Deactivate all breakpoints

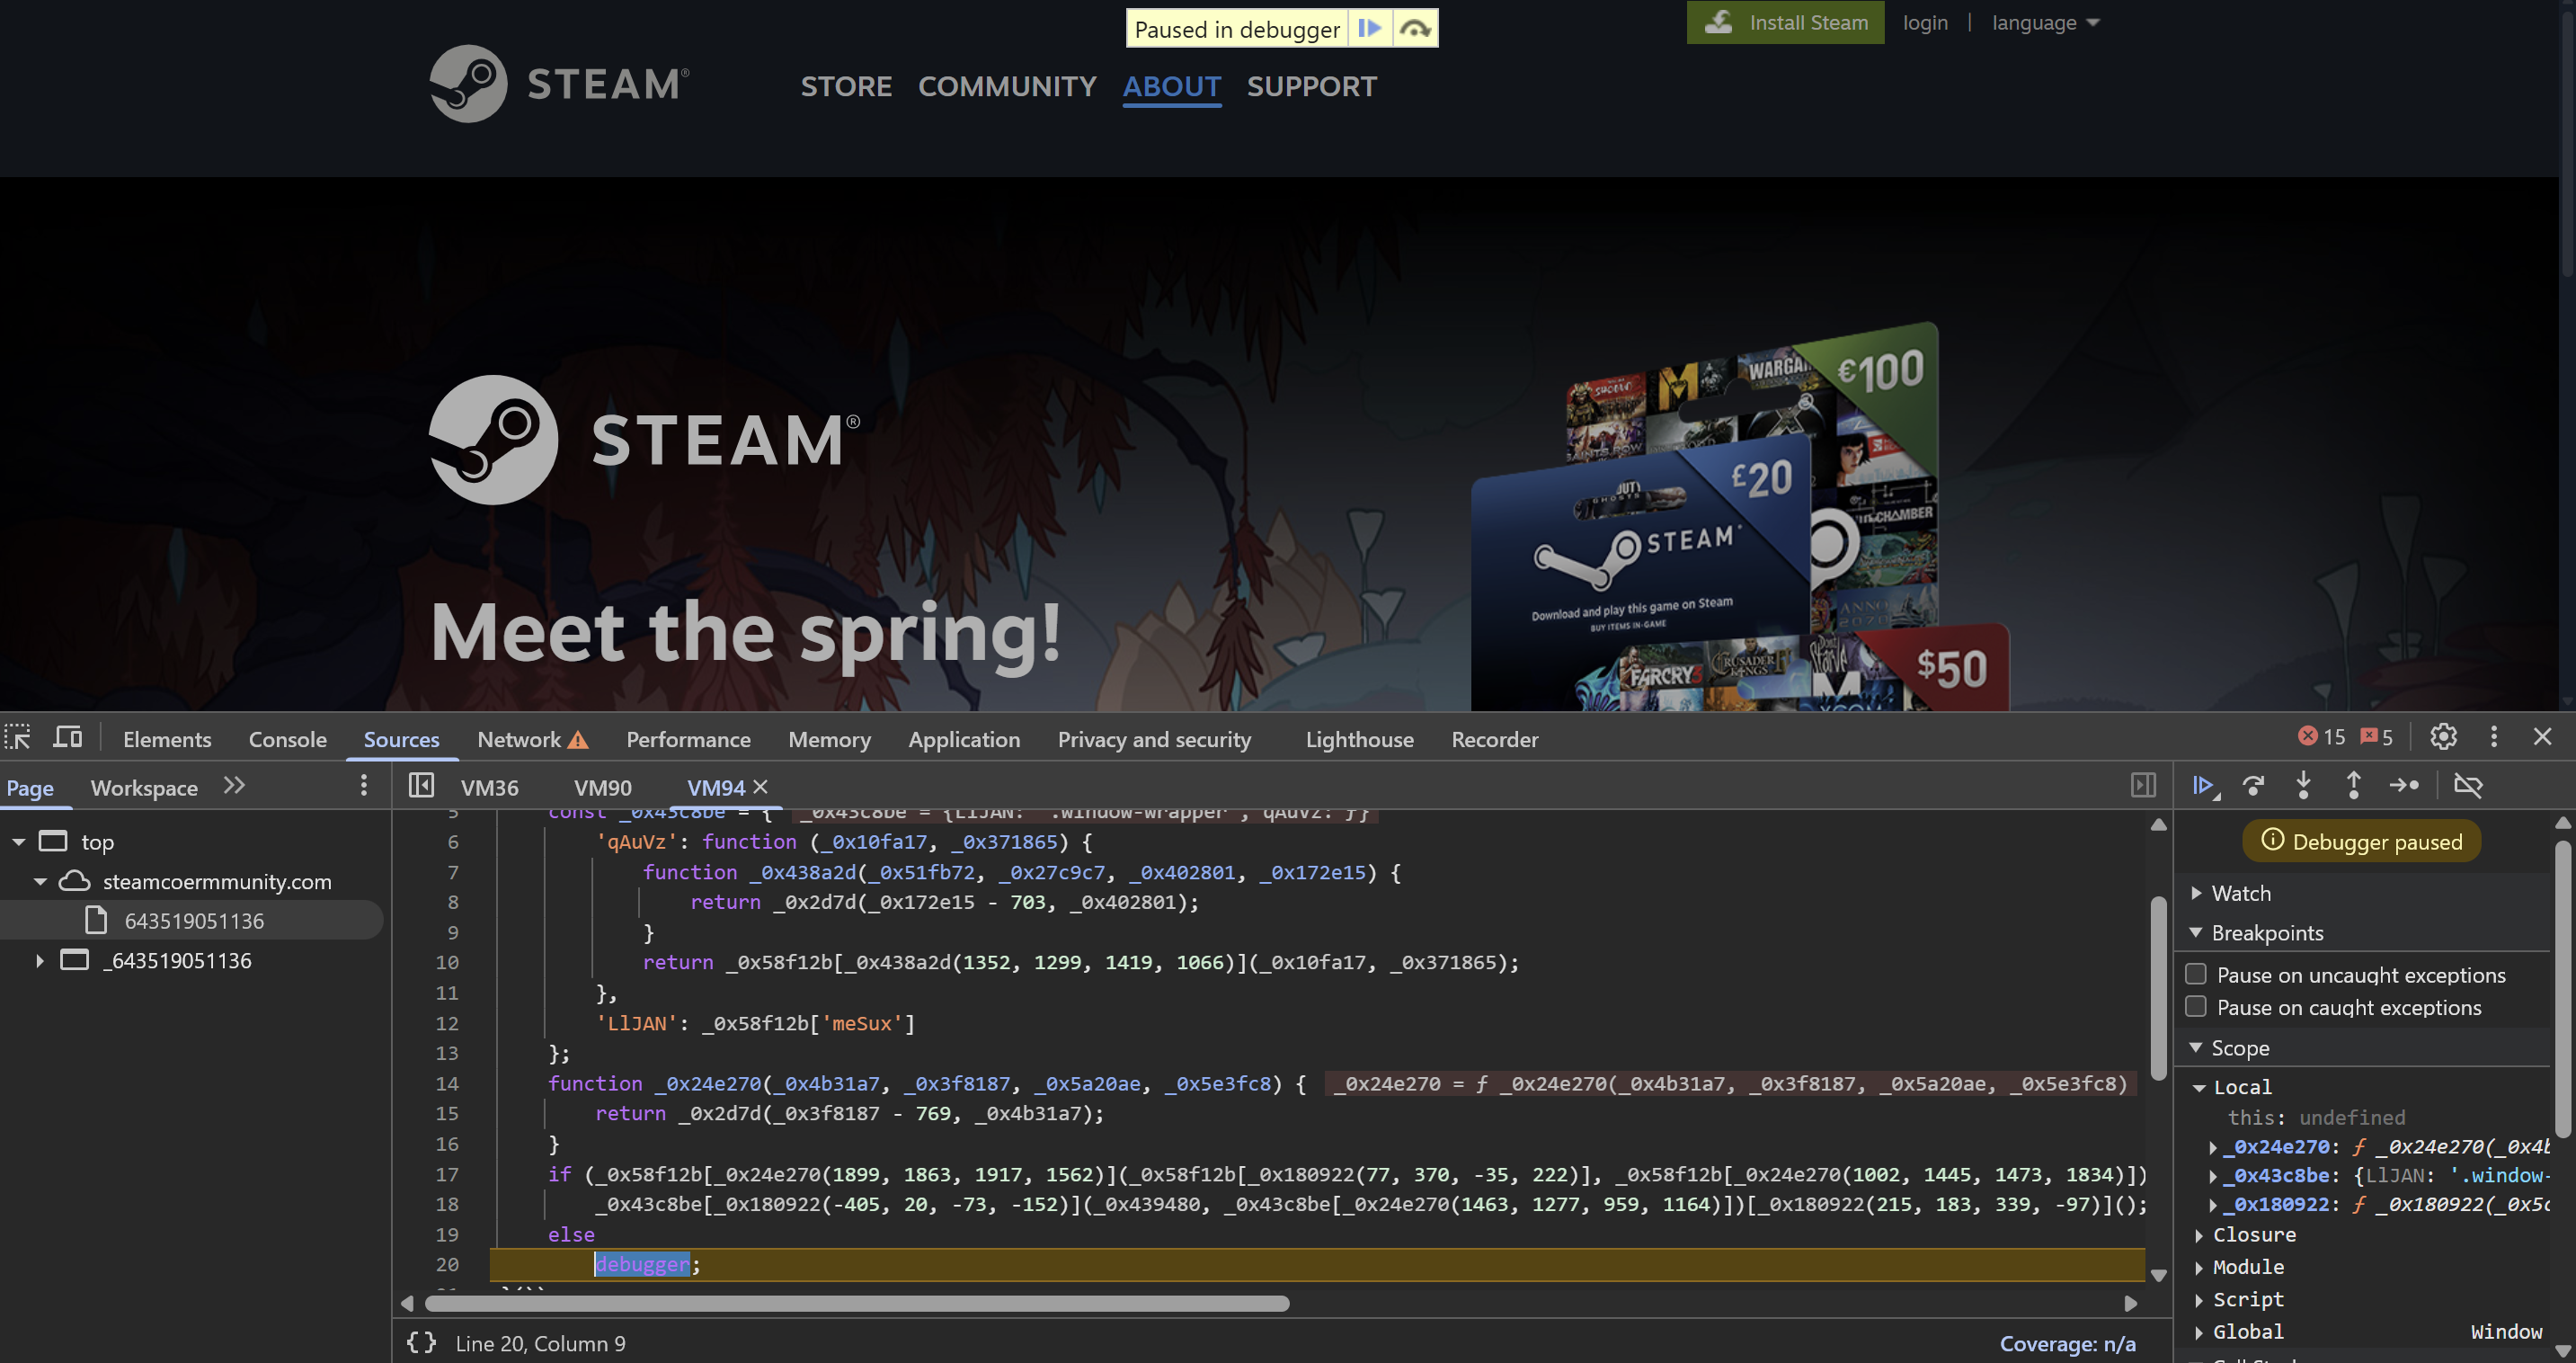(x=2468, y=786)
